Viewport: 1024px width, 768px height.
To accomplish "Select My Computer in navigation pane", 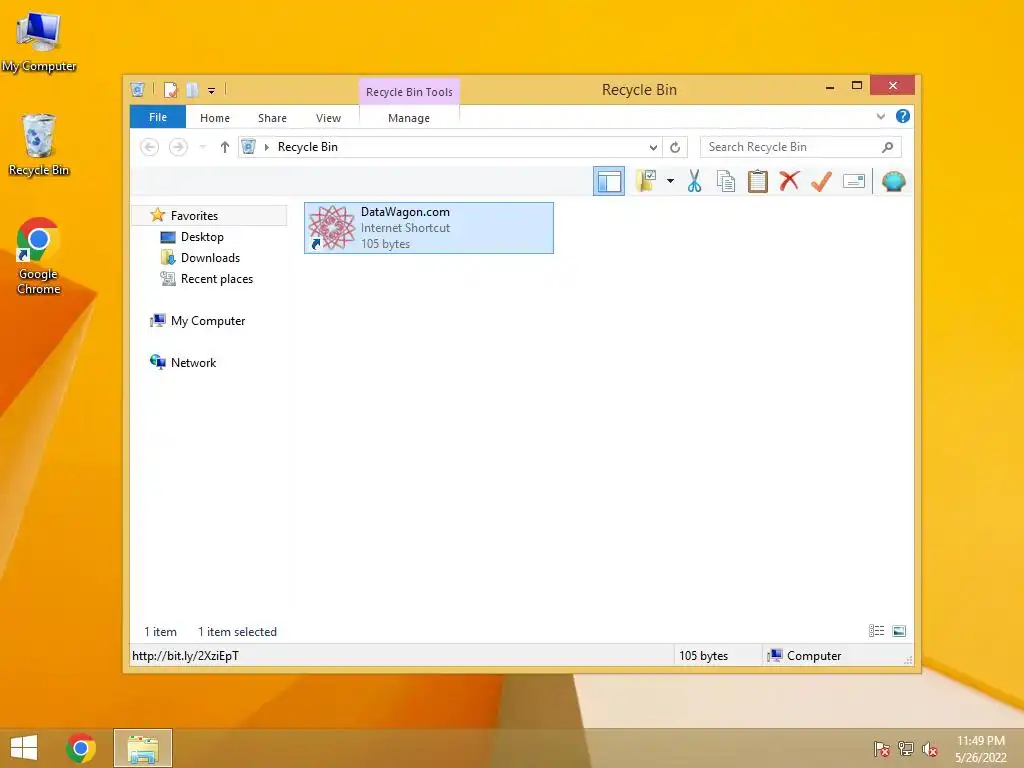I will pos(208,321).
